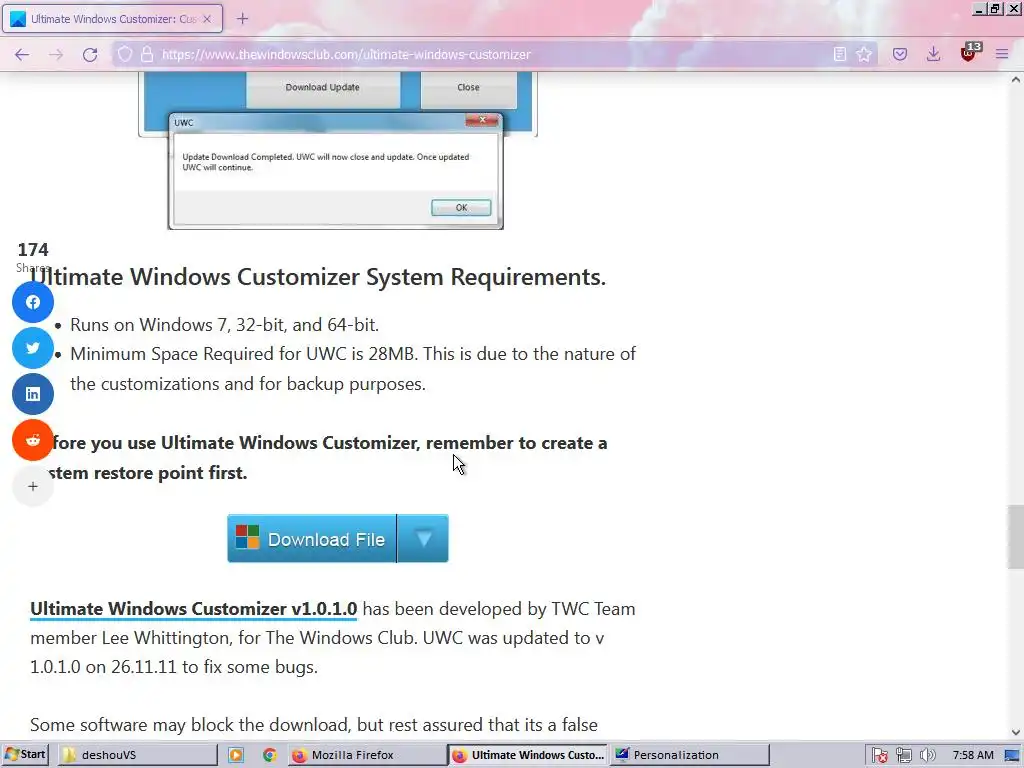Open the Windows Start menu
The height and width of the screenshot is (768, 1024).
pos(25,755)
